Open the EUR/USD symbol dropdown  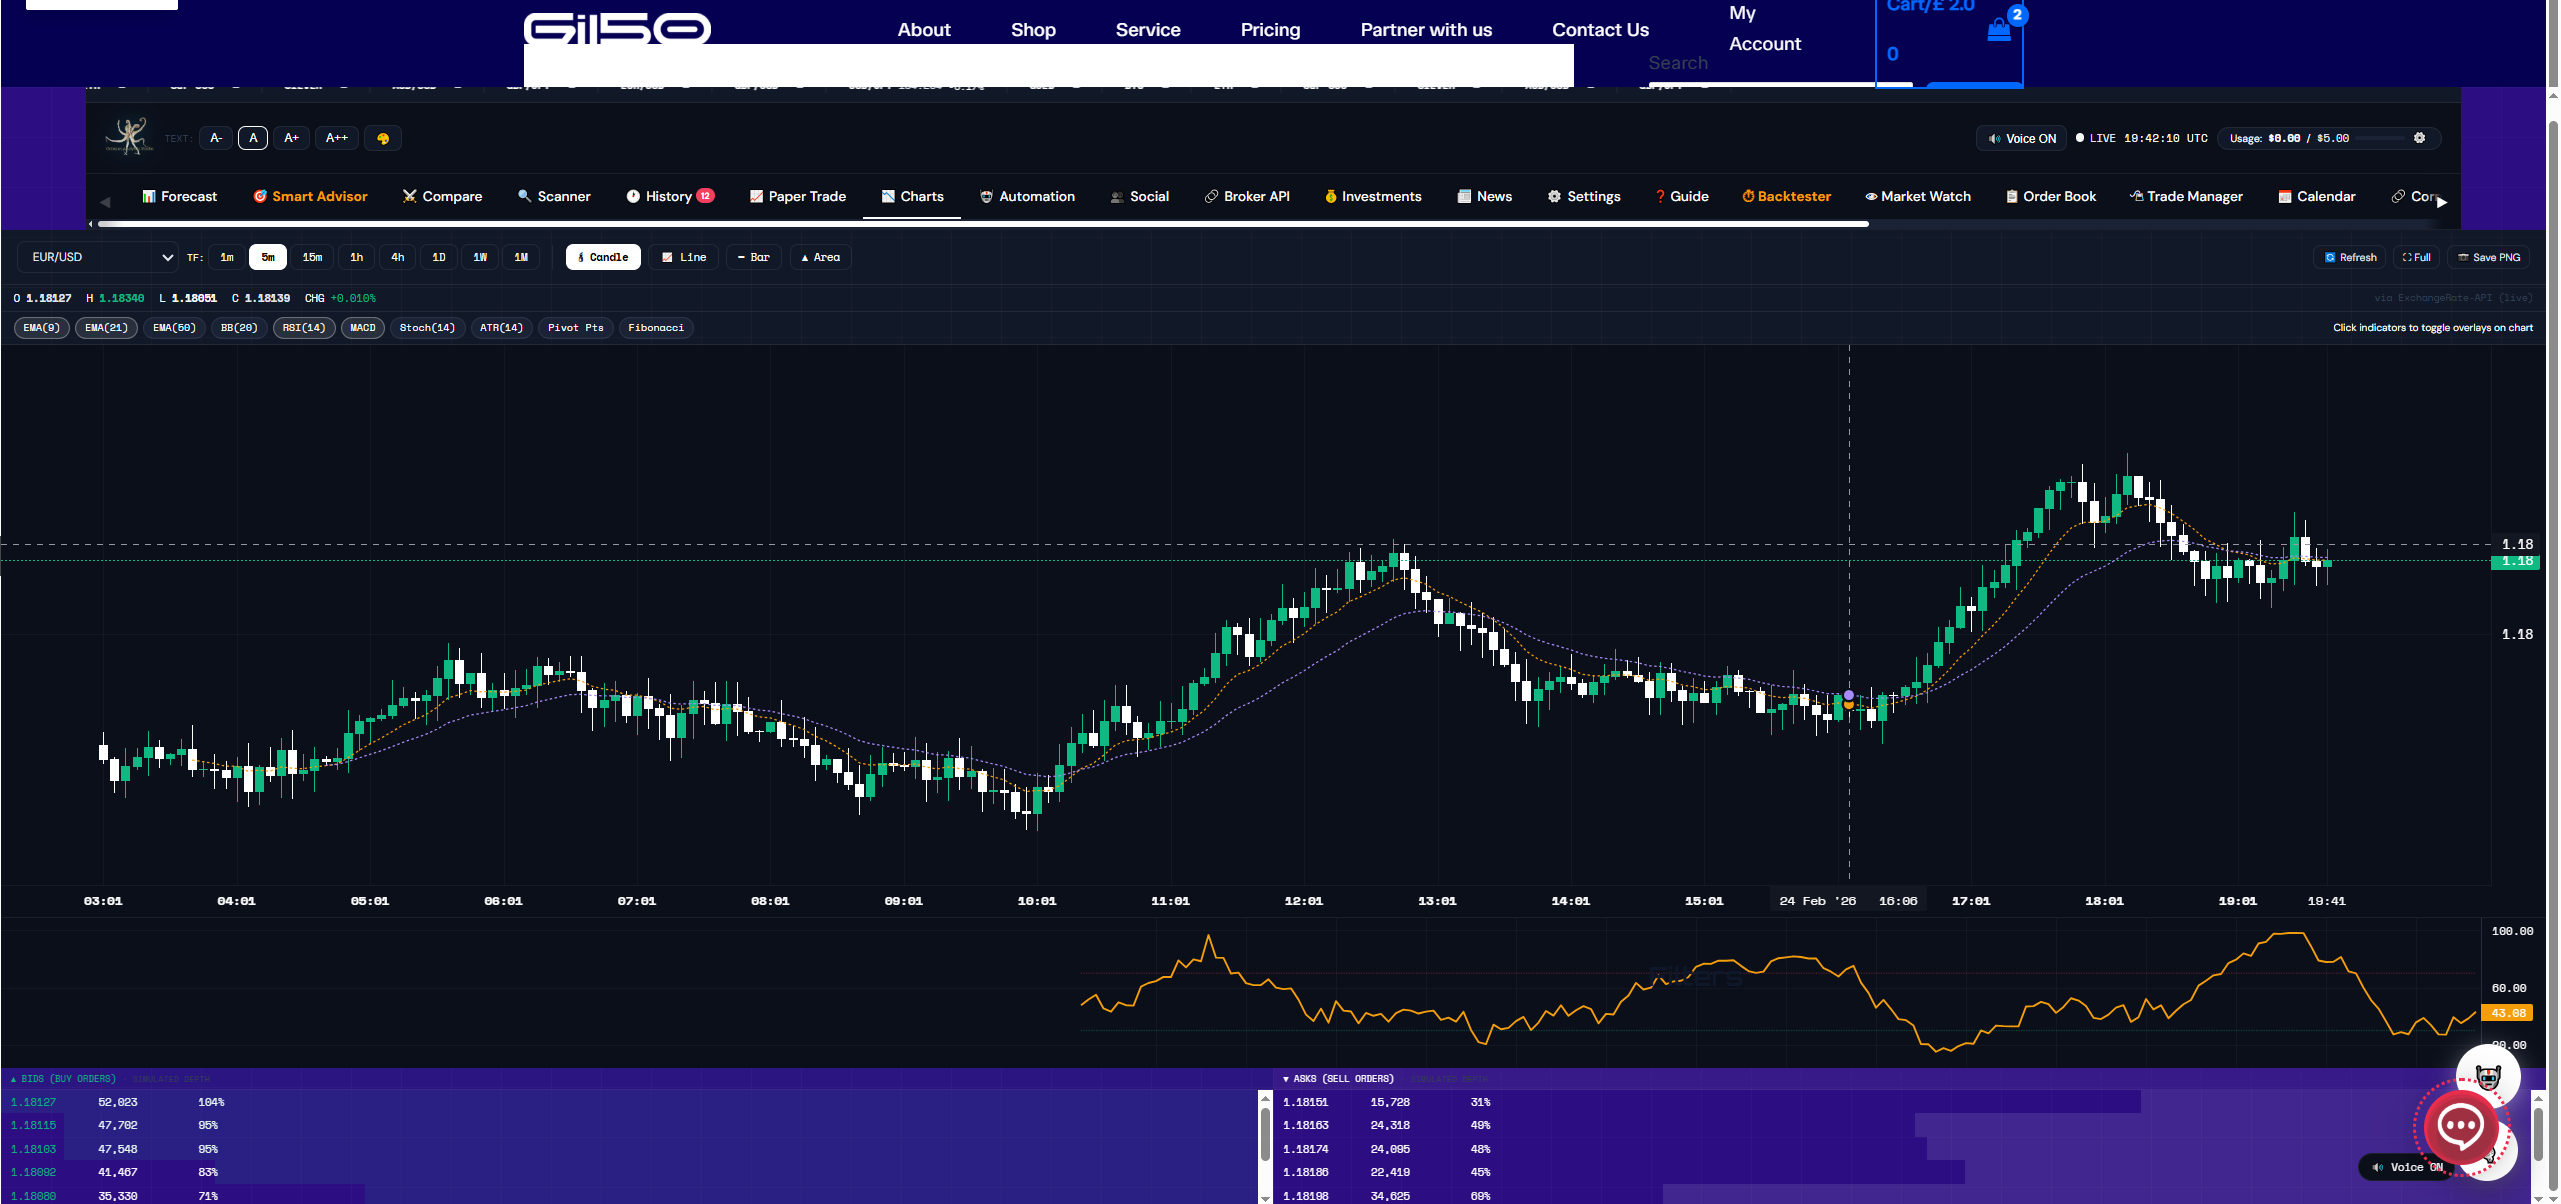coord(98,257)
